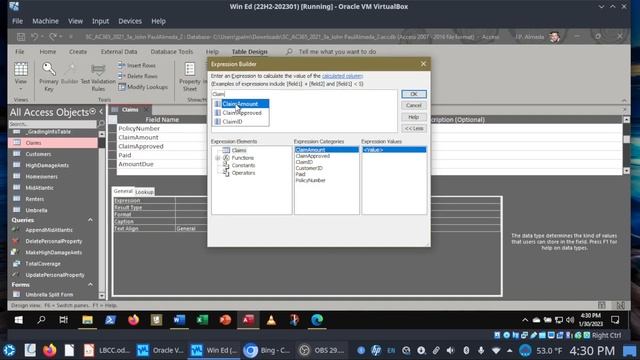Select CustomerID in Expression Categories
640x360 pixels.
point(309,168)
